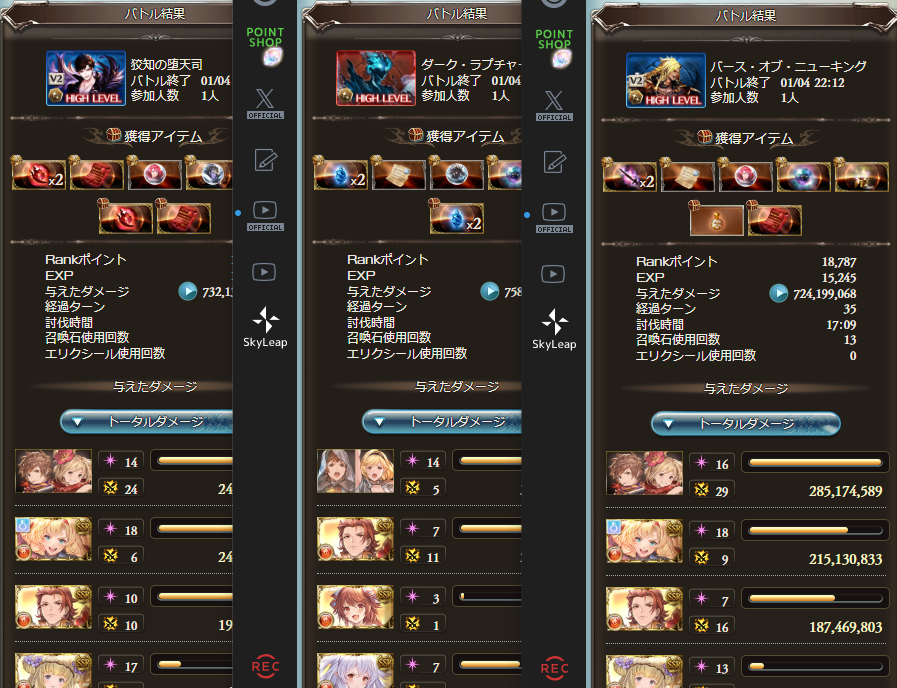Click the plain video icon in right sidebar

pyautogui.click(x=553, y=274)
